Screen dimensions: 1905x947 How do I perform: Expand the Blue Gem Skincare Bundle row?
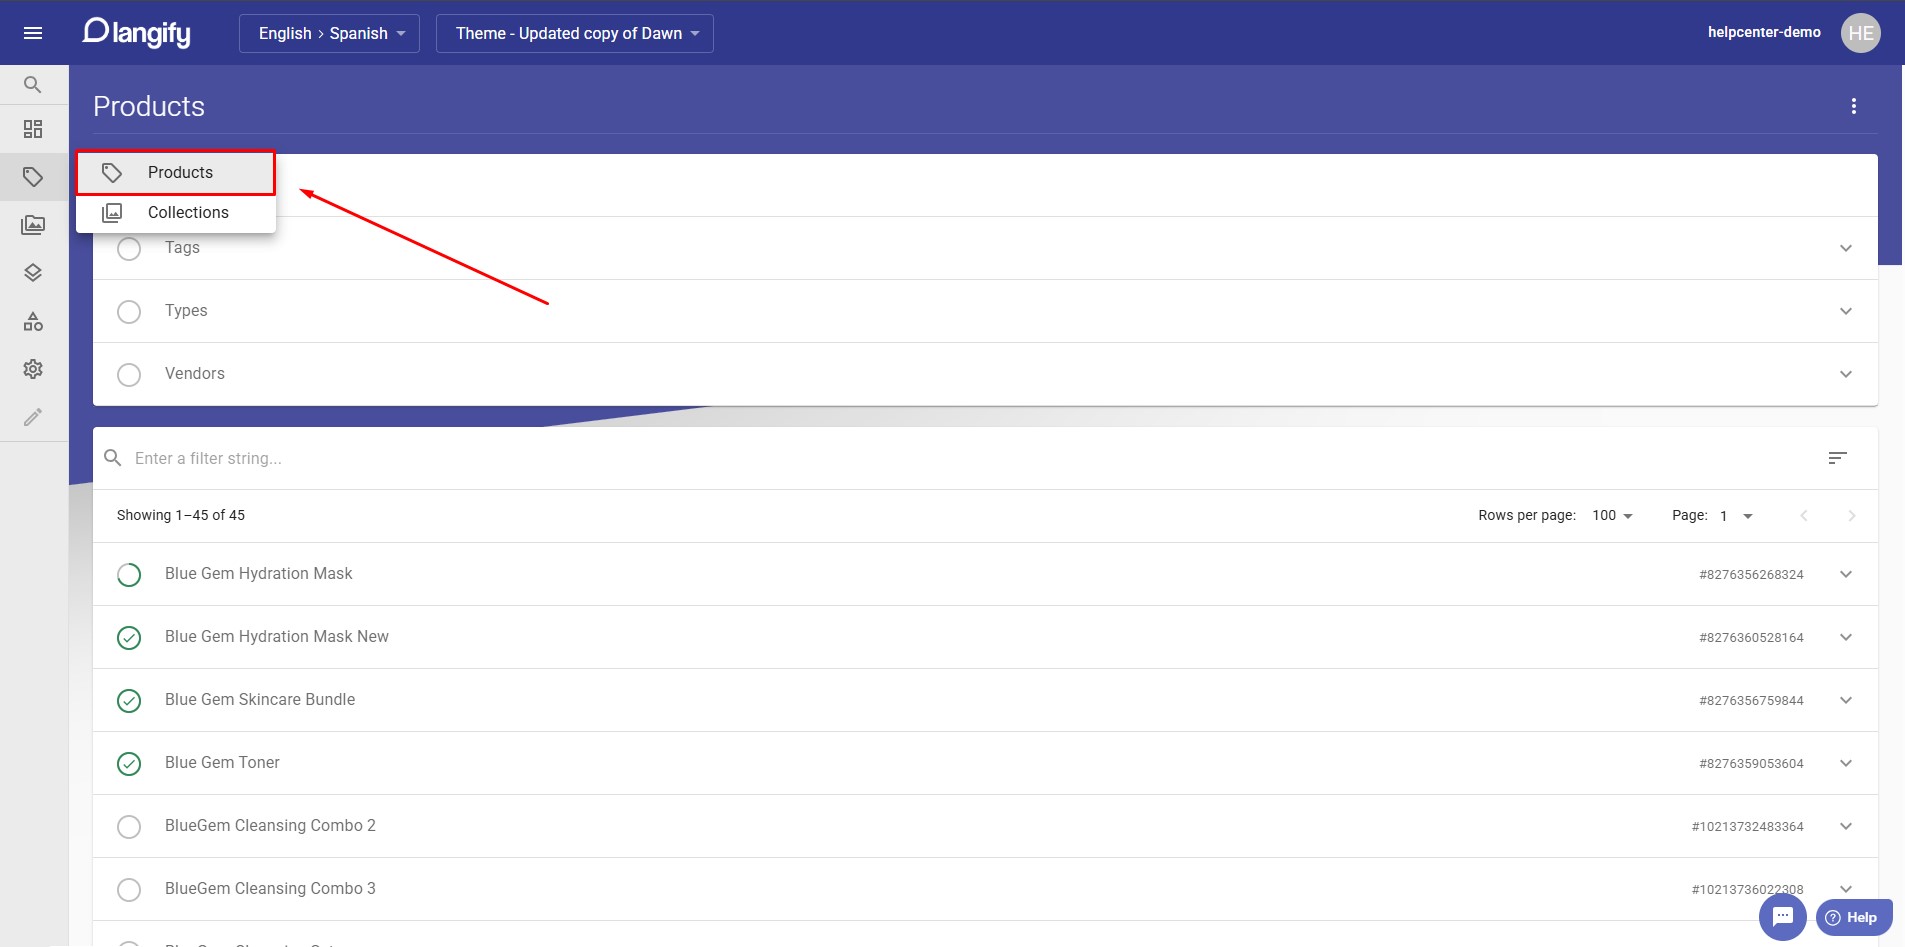(x=1845, y=700)
